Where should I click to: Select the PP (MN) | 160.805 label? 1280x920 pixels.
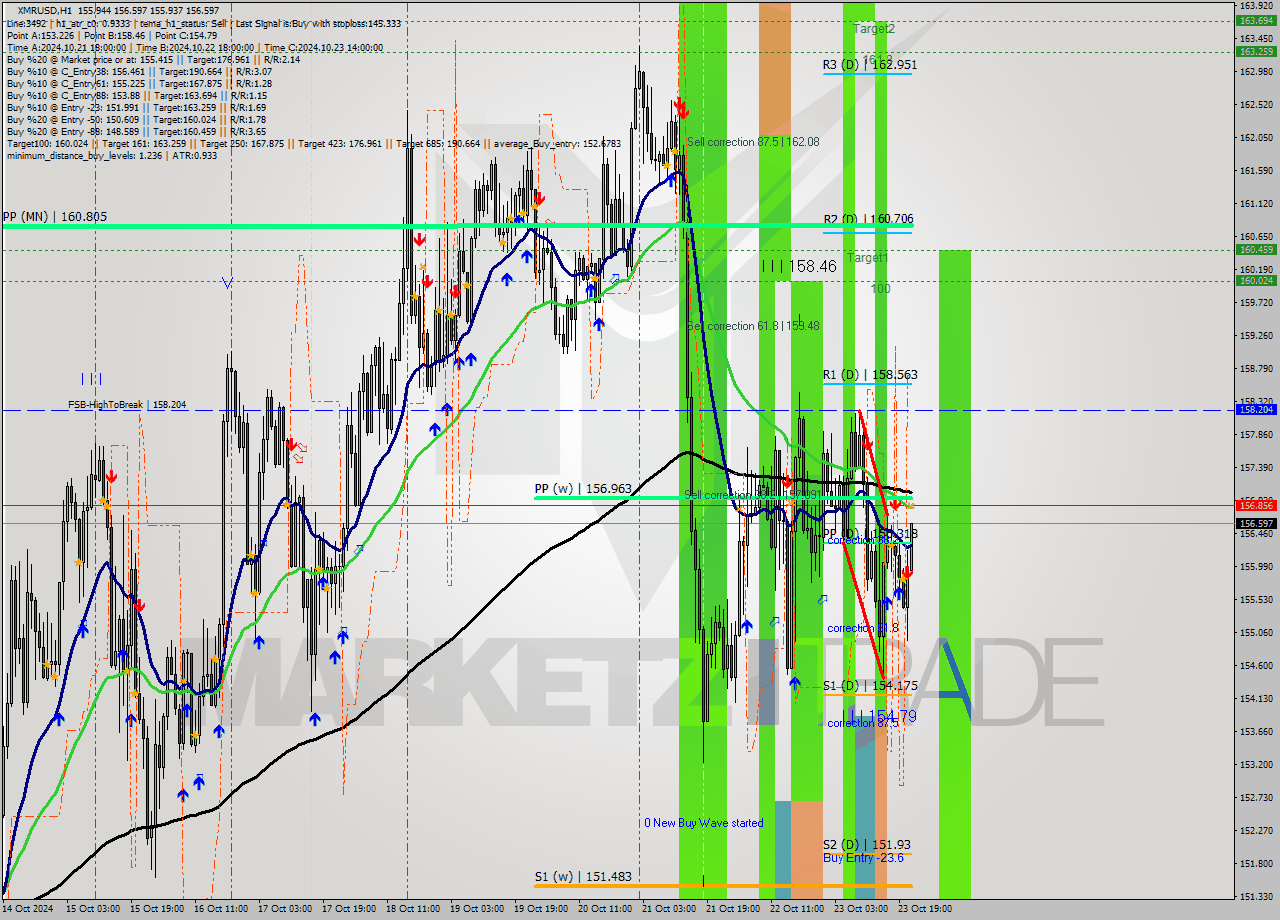(54, 216)
